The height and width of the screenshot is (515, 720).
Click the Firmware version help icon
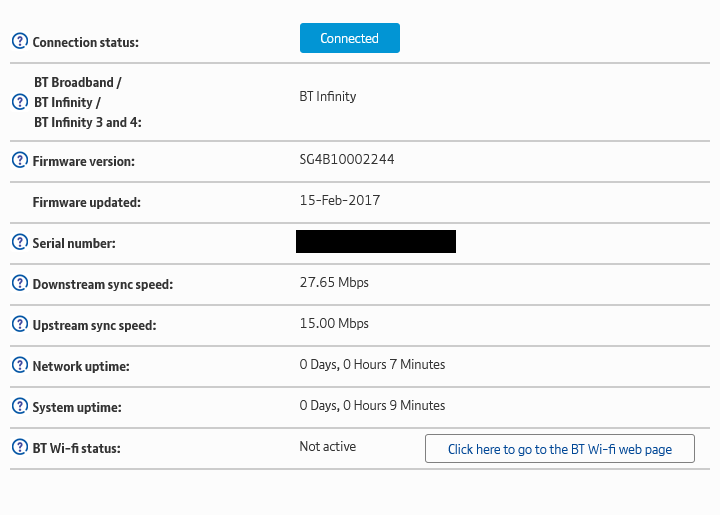click(x=19, y=161)
